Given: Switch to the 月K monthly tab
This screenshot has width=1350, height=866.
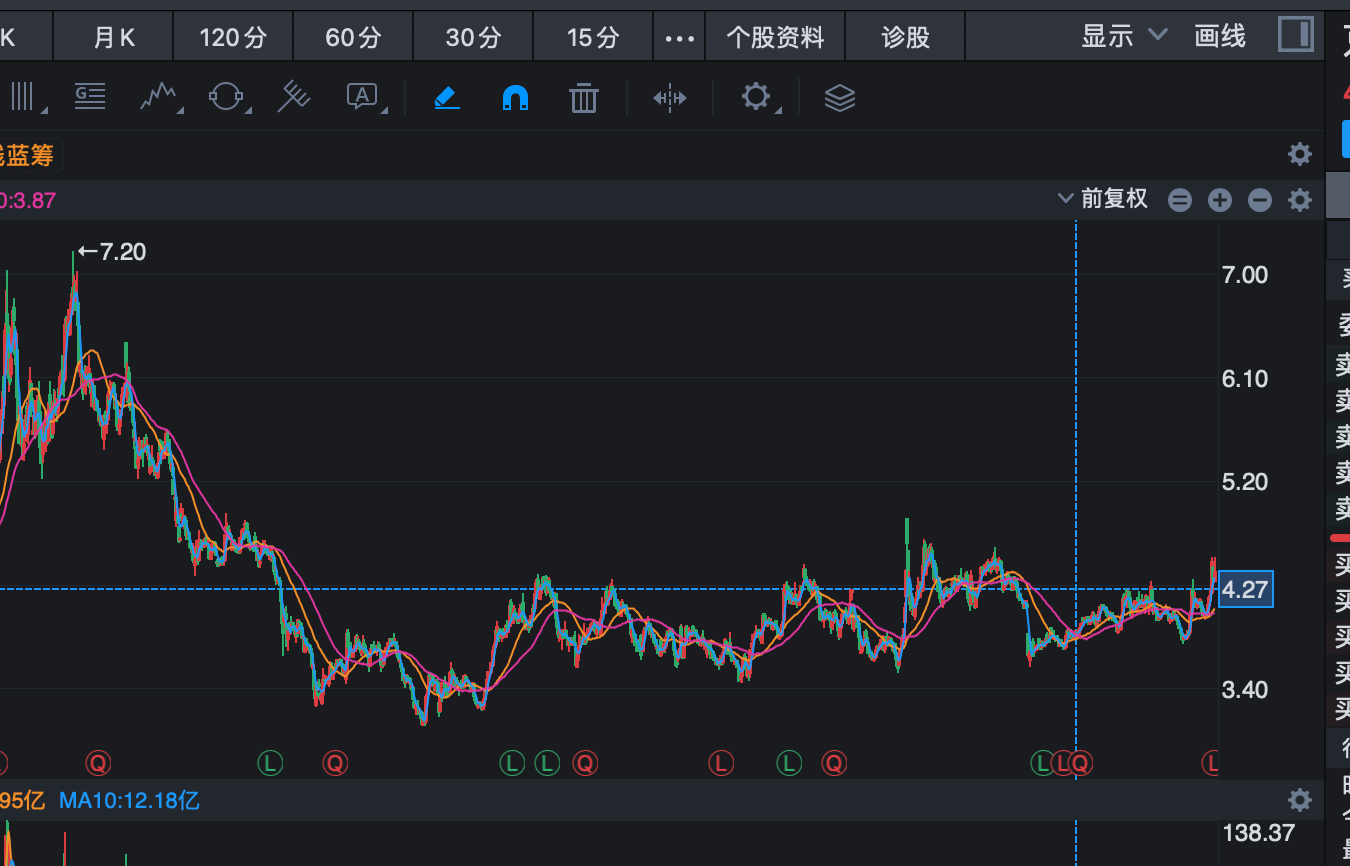Looking at the screenshot, I should pos(113,36).
